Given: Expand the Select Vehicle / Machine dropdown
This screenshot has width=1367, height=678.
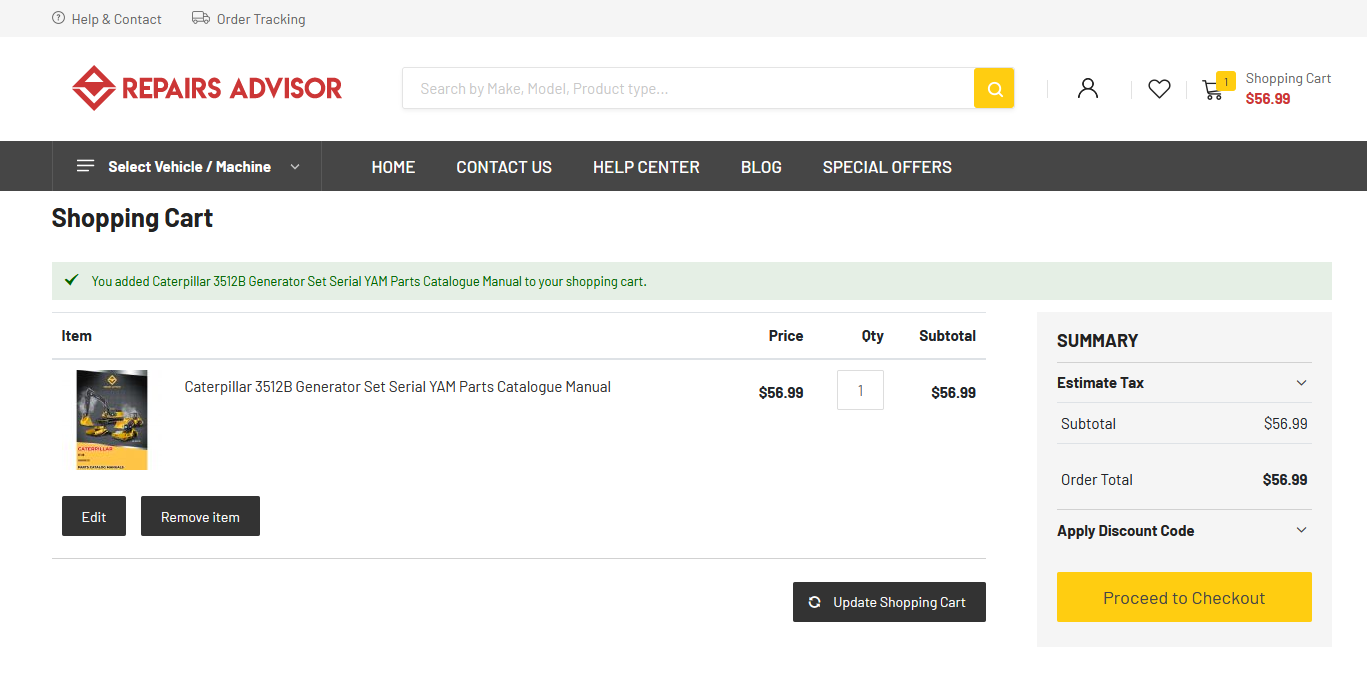Looking at the screenshot, I should click(x=295, y=167).
